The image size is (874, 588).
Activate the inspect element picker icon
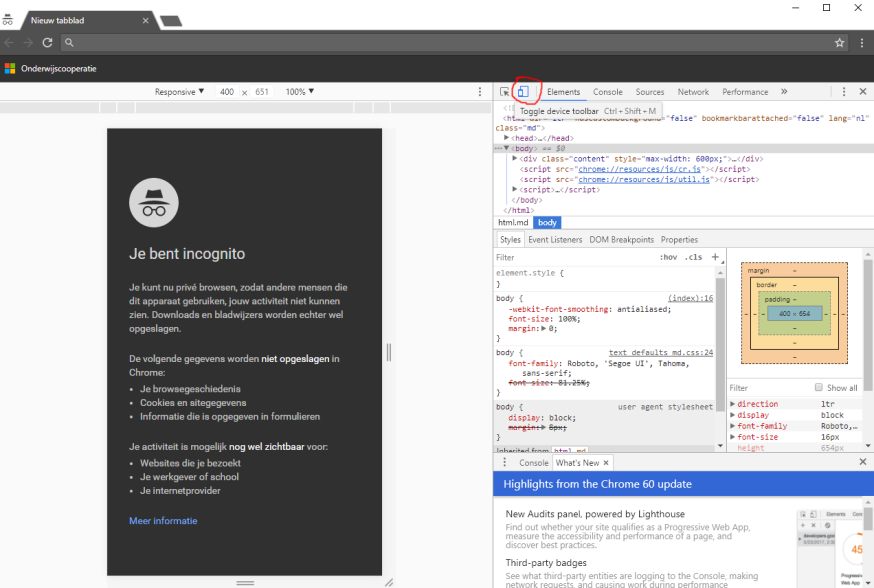pos(504,91)
